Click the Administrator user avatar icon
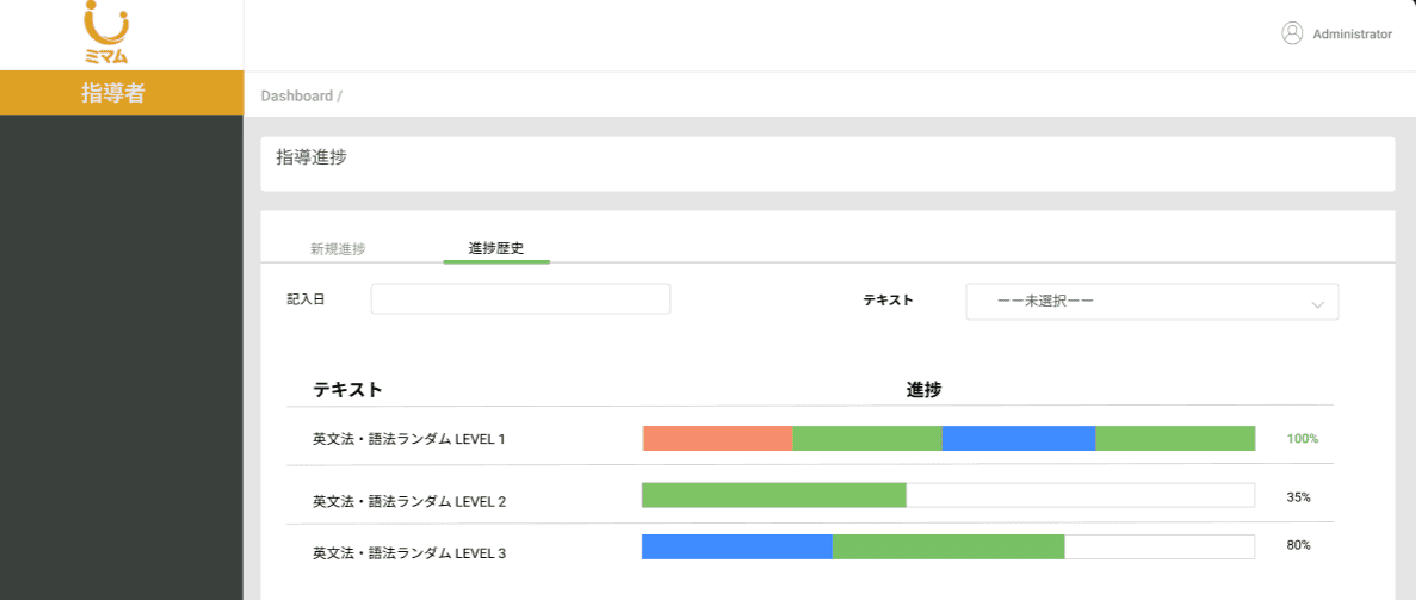Screen dimensions: 1417x600 click(x=1292, y=33)
